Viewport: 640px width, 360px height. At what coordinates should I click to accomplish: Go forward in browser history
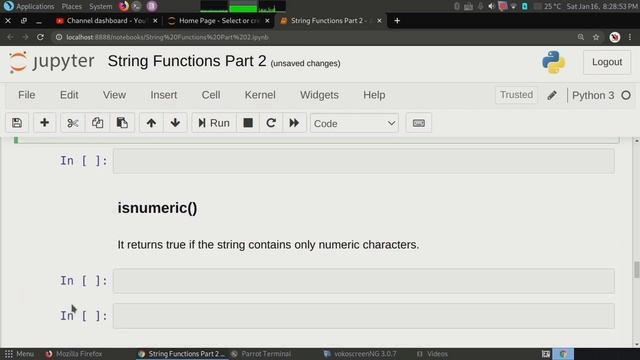[x=25, y=37]
